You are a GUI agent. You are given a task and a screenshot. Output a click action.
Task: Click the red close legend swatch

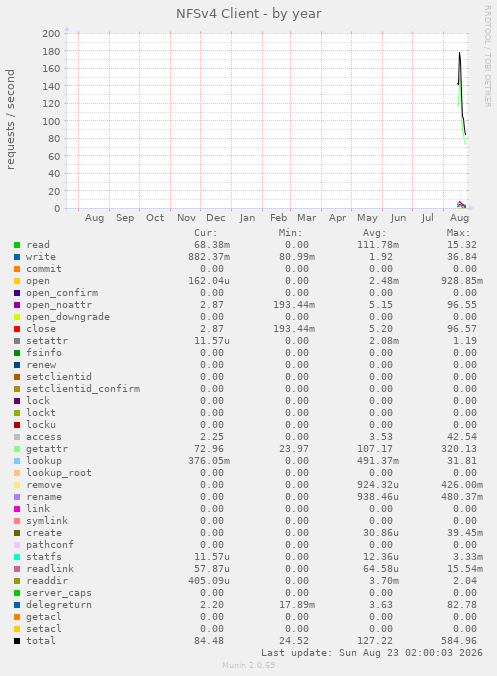tap(17, 329)
